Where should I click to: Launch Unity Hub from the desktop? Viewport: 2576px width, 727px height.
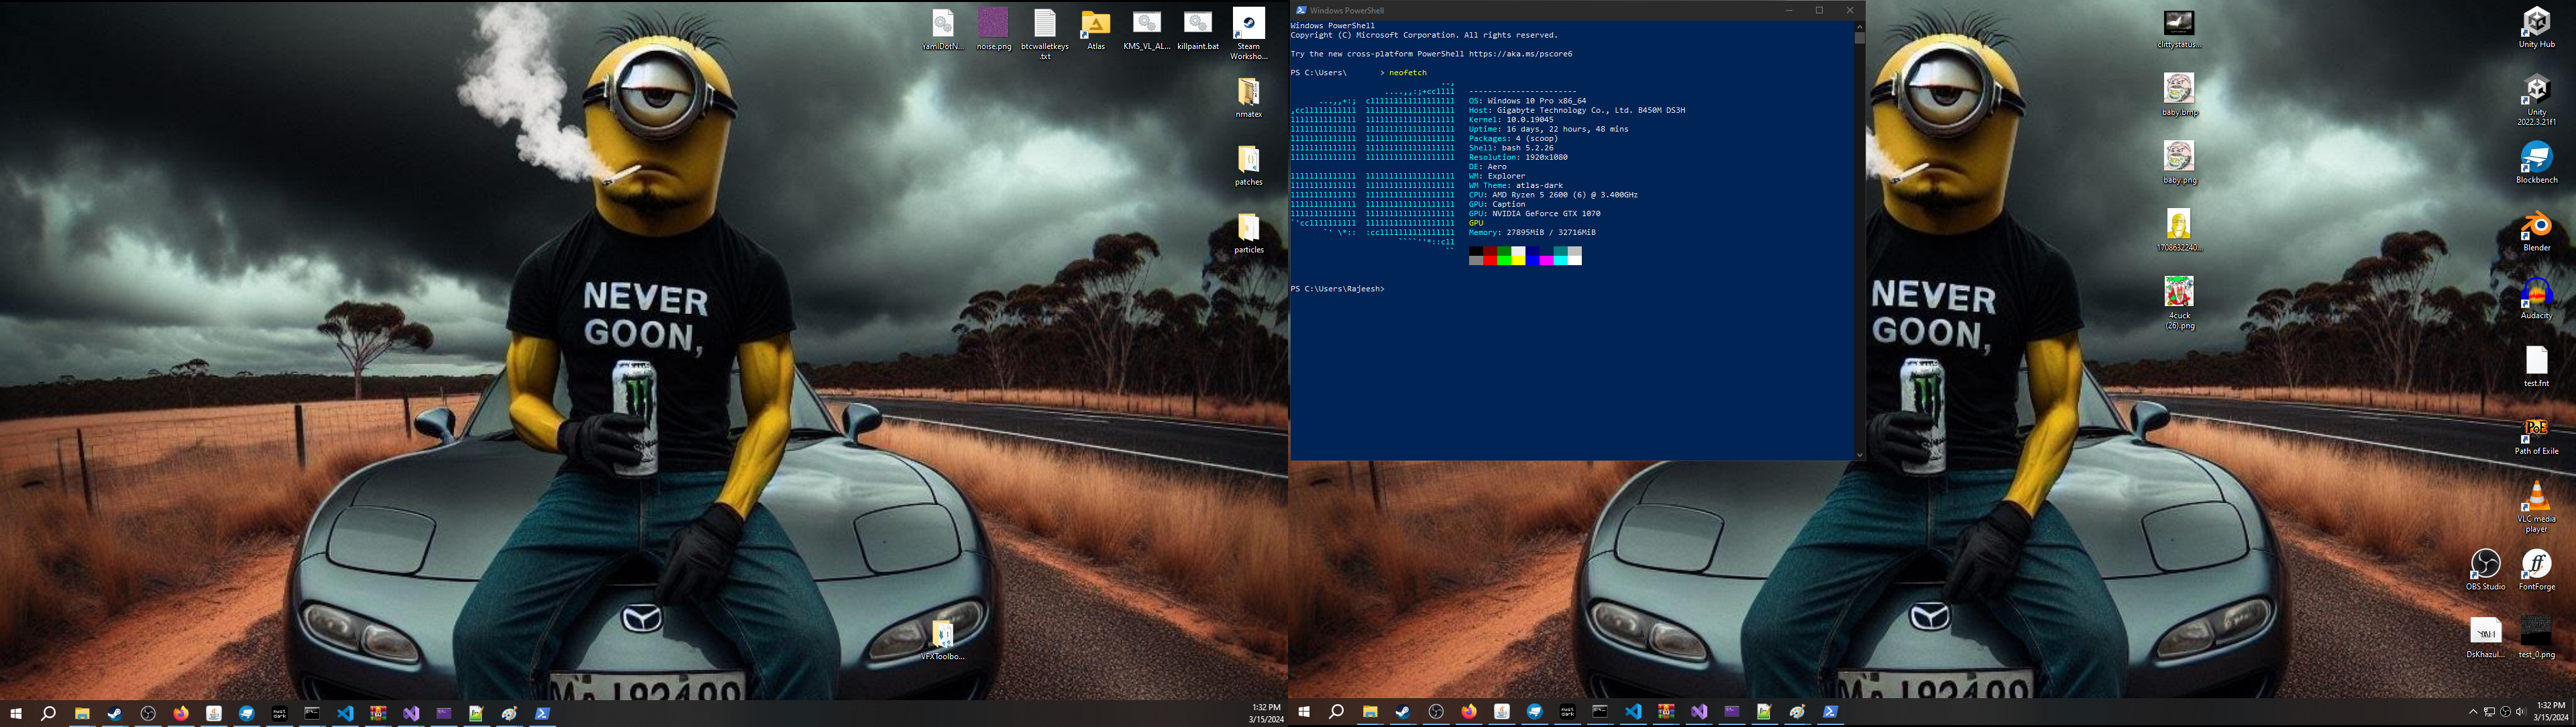2536,28
